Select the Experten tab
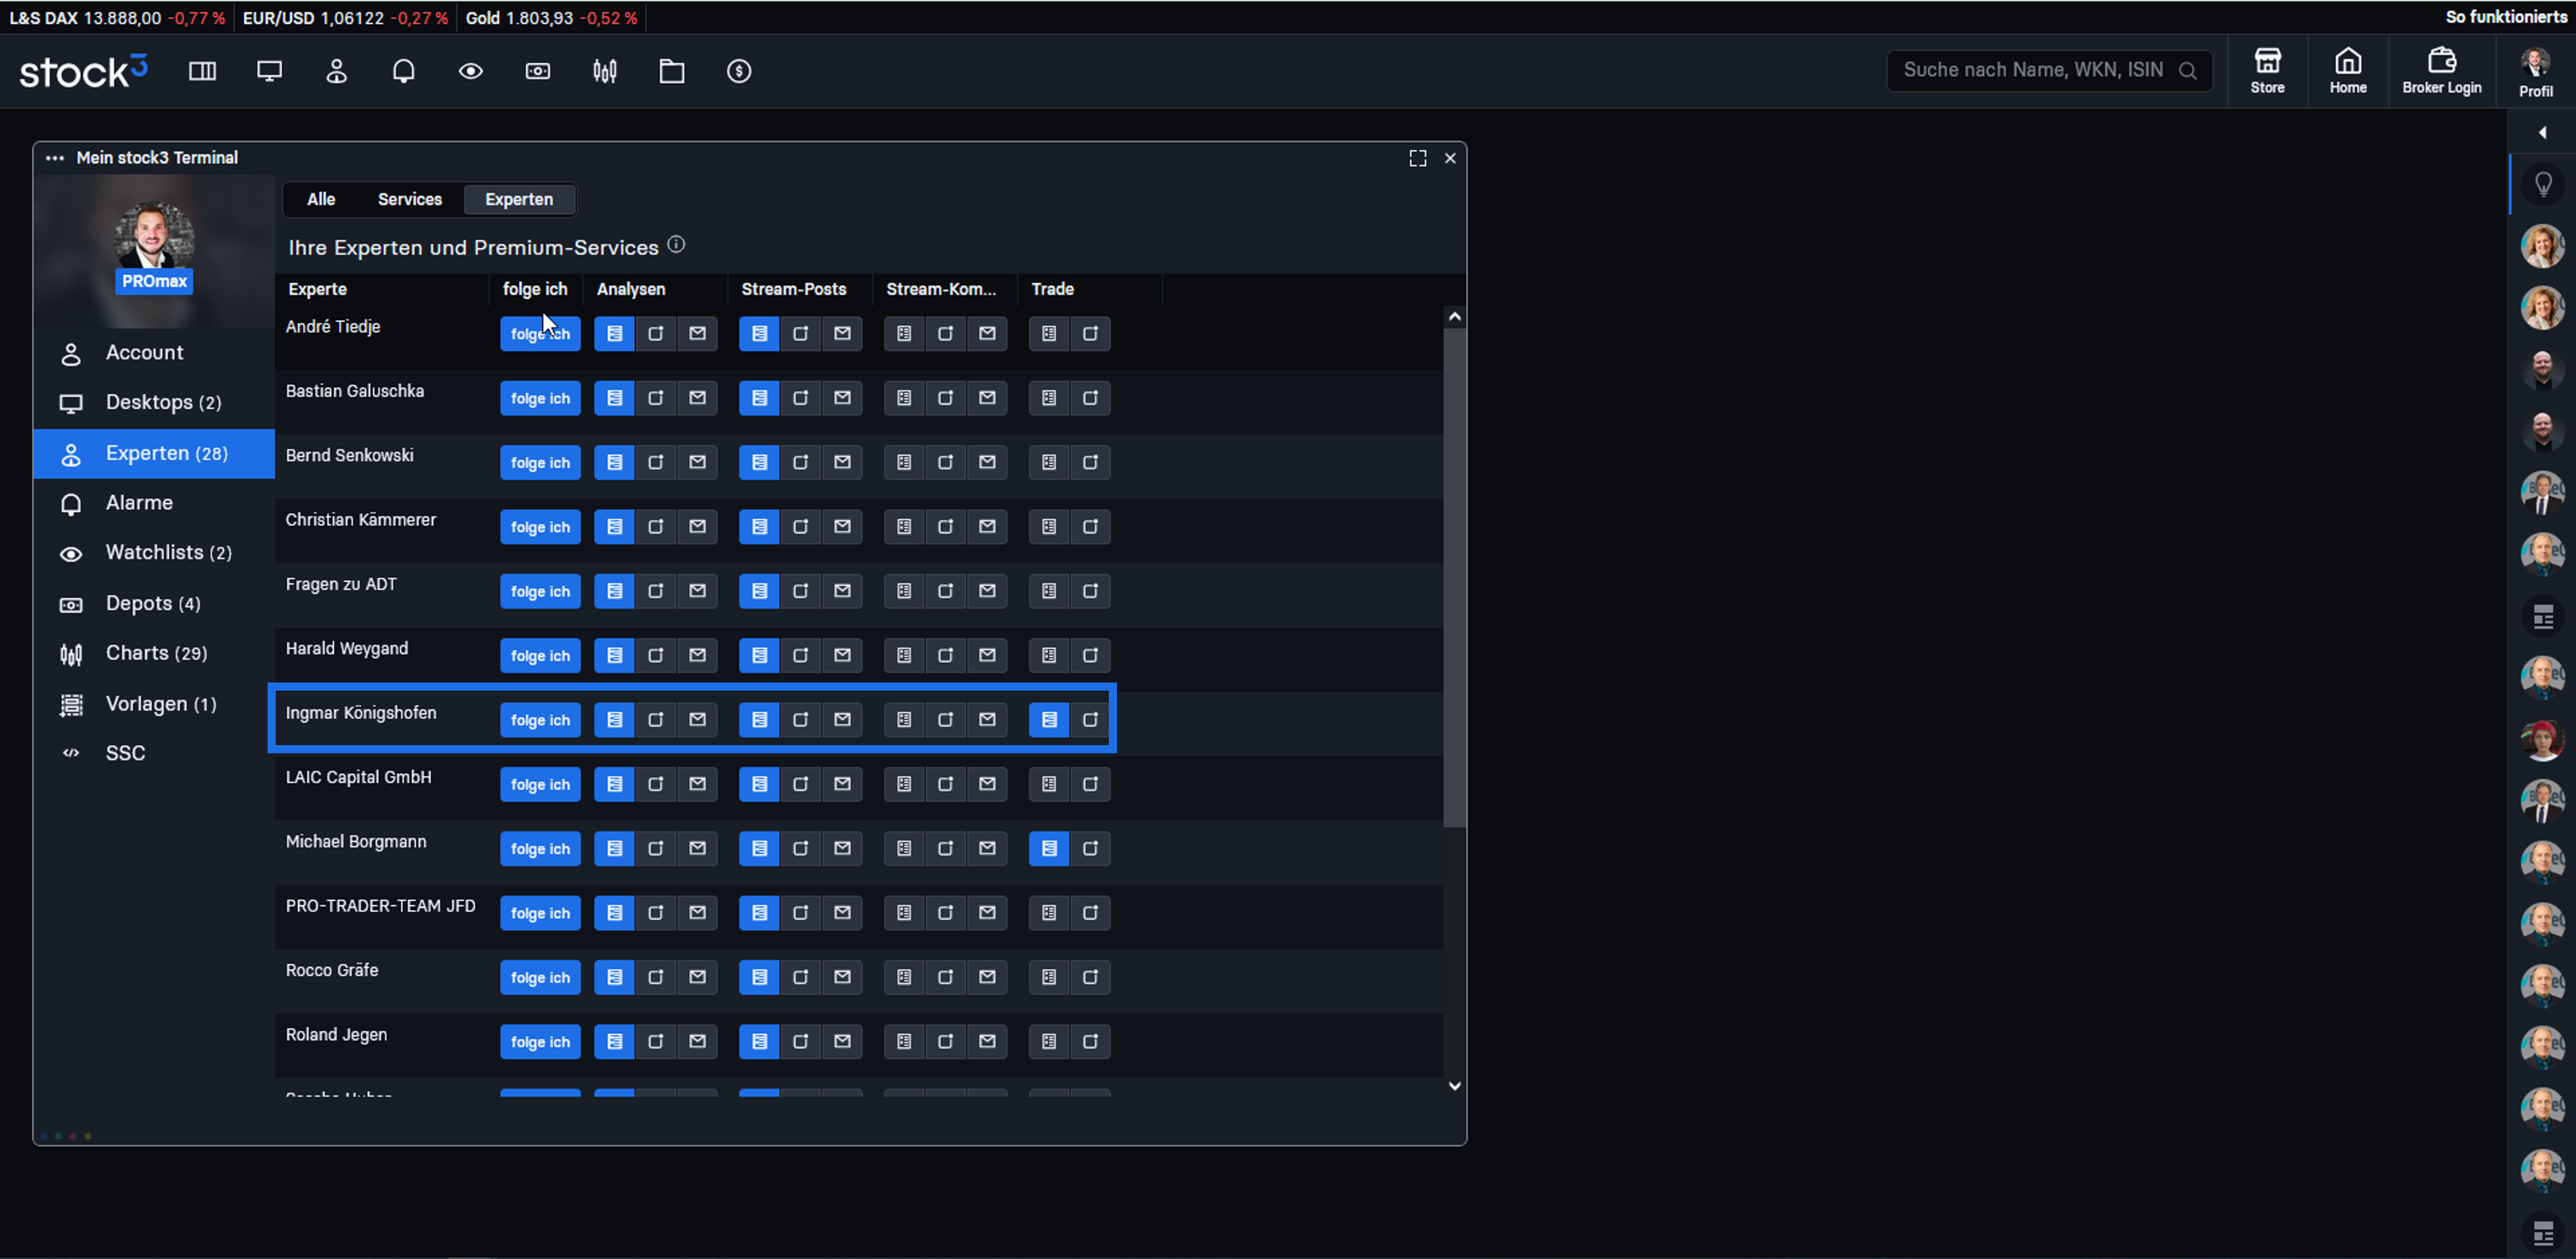 point(519,199)
